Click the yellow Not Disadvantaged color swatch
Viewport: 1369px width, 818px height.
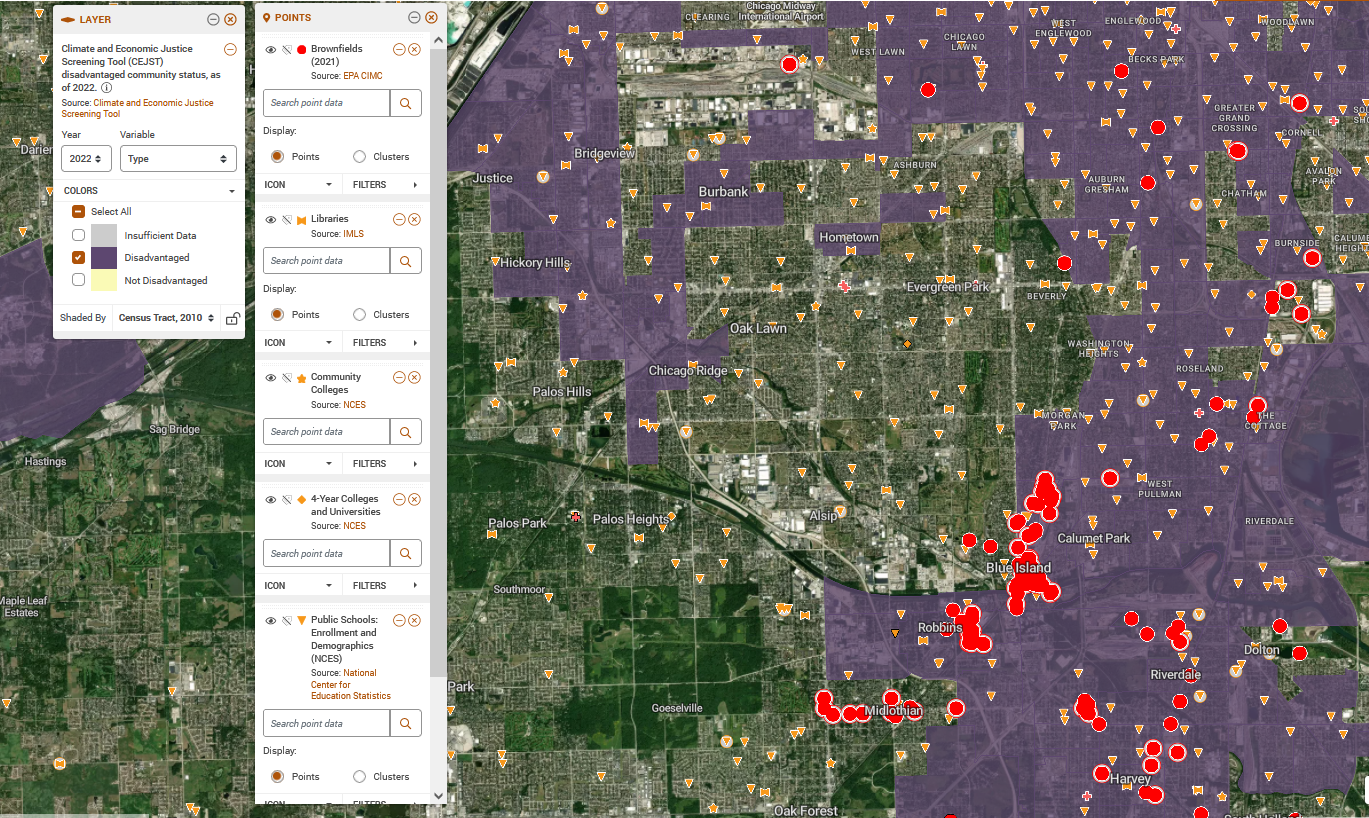tap(104, 280)
